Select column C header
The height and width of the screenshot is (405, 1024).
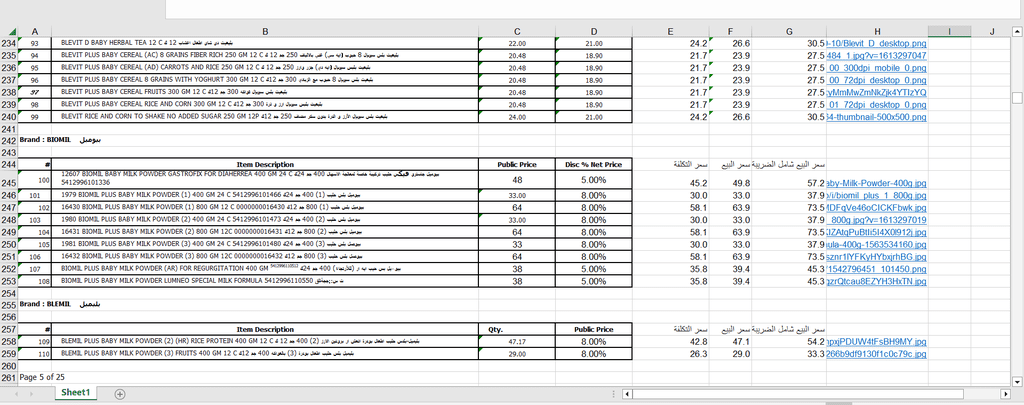pyautogui.click(x=517, y=31)
